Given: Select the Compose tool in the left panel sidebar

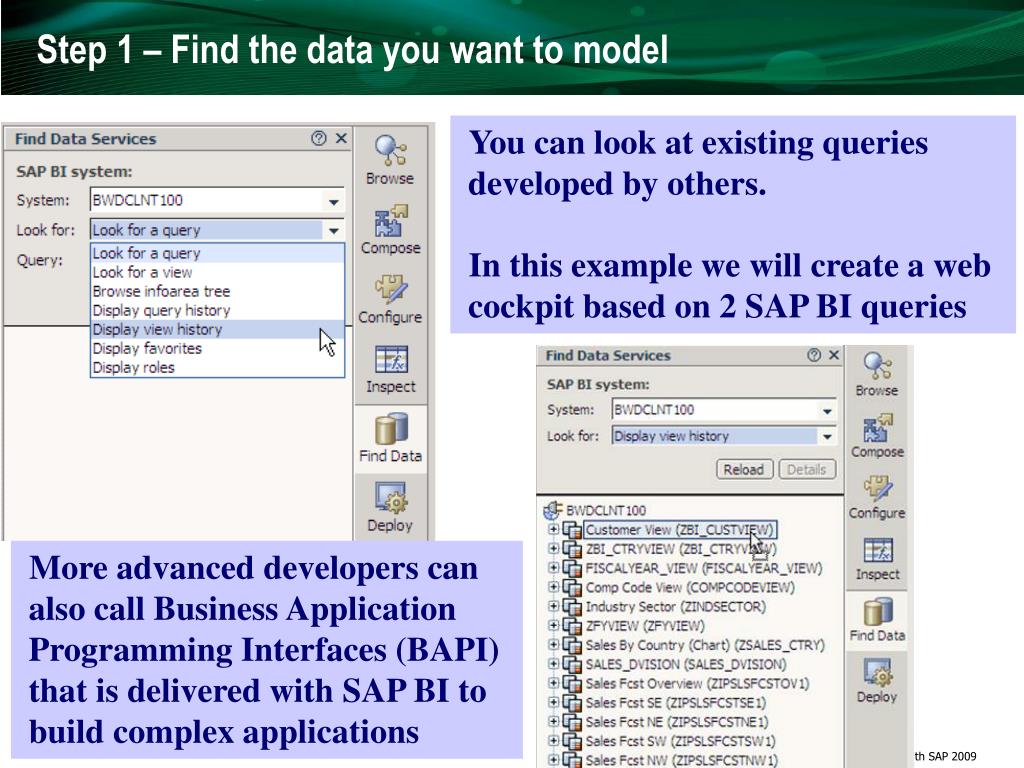Looking at the screenshot, I should 391,230.
